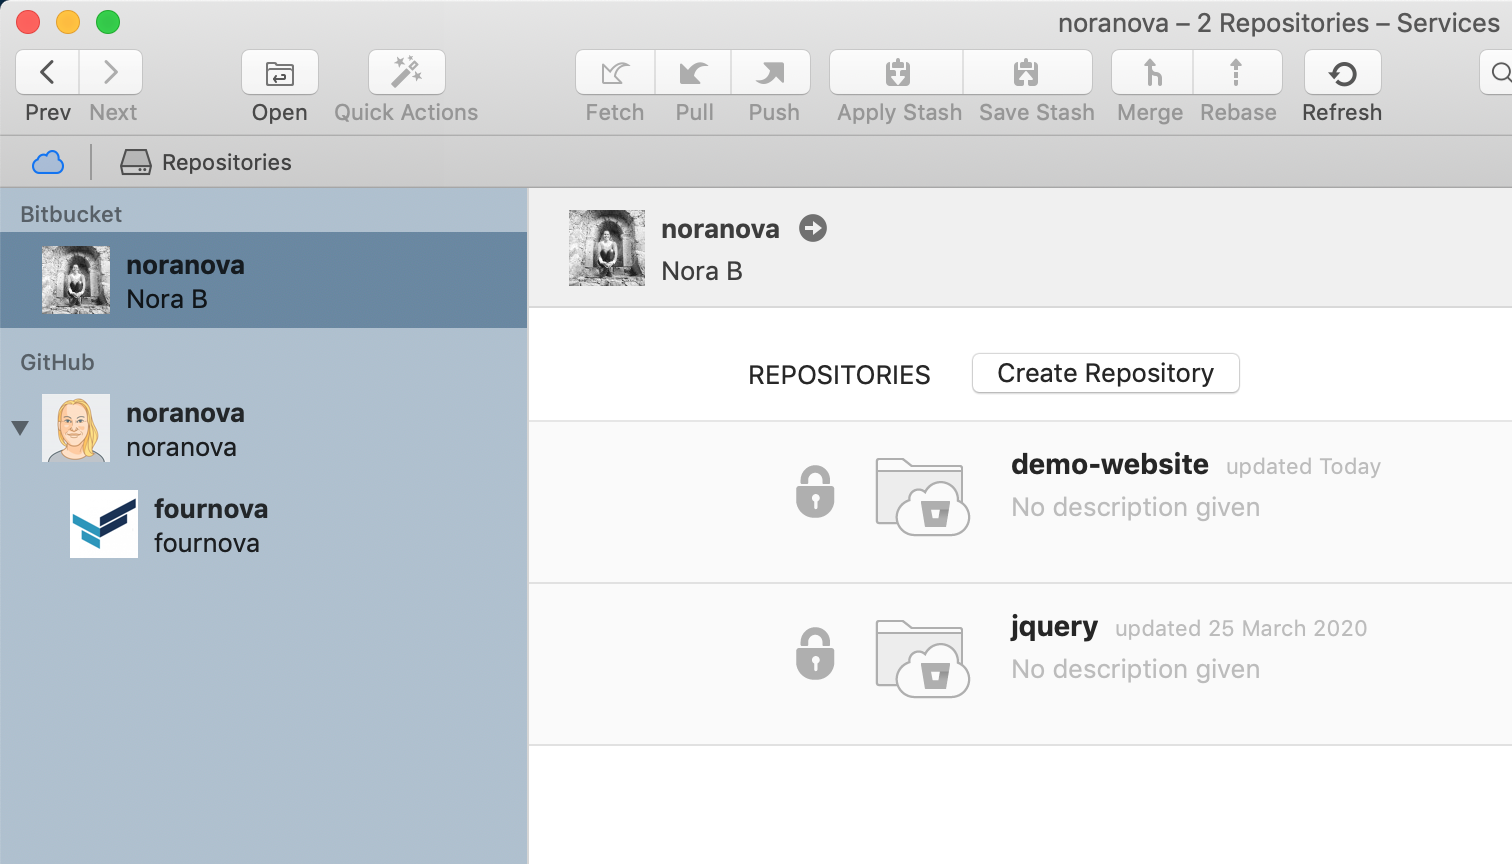Image resolution: width=1512 pixels, height=864 pixels.
Task: Select the Save Stash toolbar icon
Action: tap(1027, 72)
